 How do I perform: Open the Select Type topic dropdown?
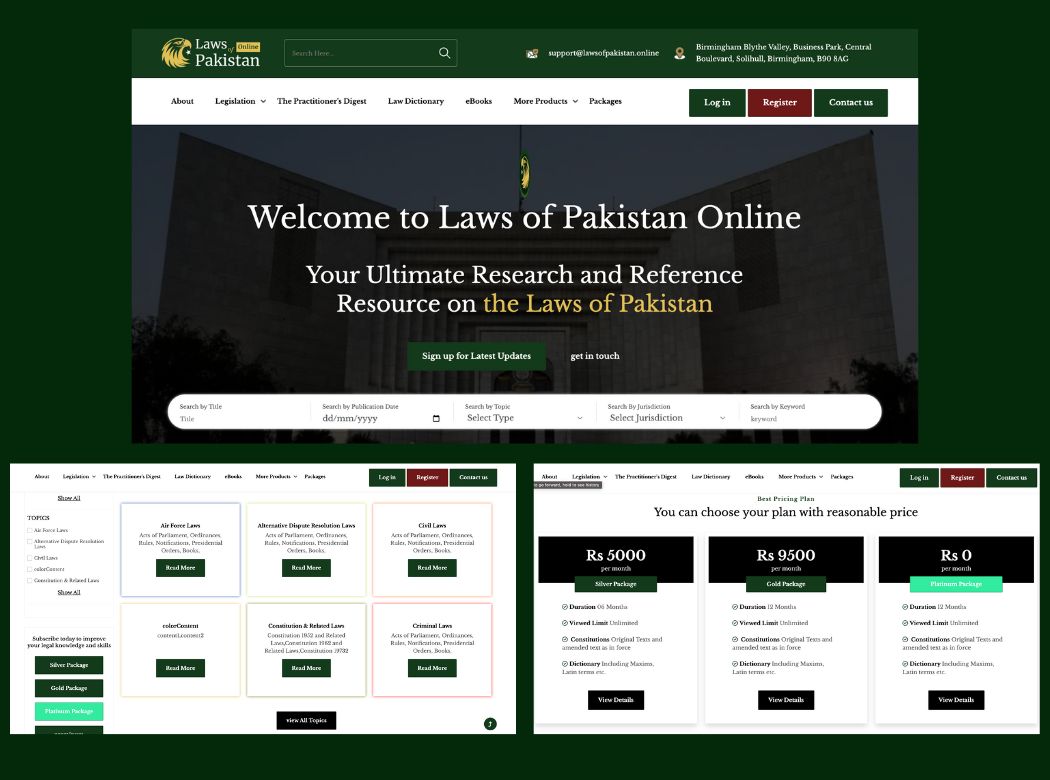click(x=524, y=418)
